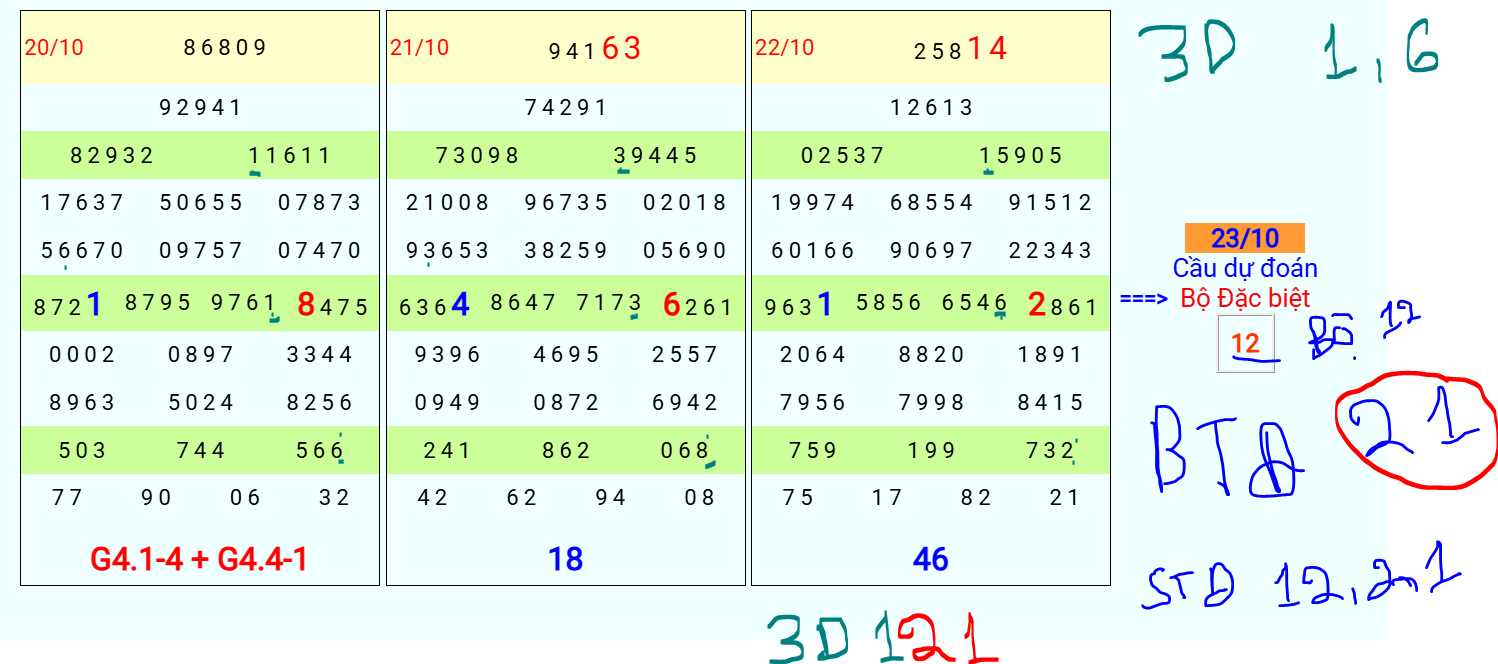Pick the number 6942
1498x664 pixels.
(685, 402)
